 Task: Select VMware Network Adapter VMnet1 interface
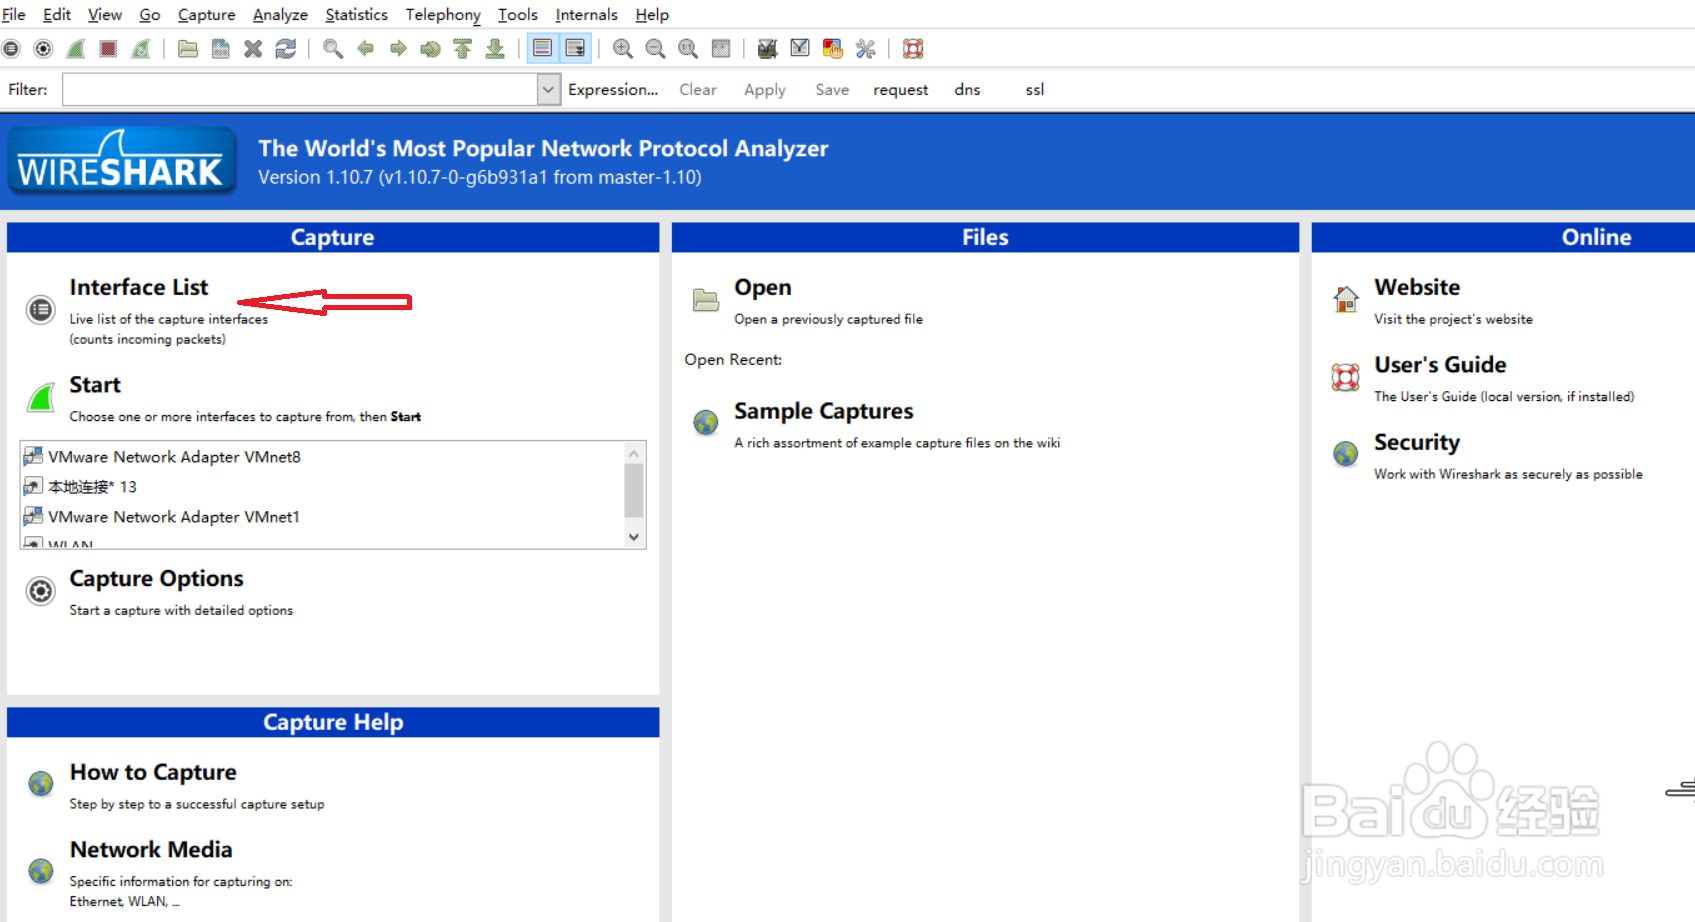click(x=174, y=517)
